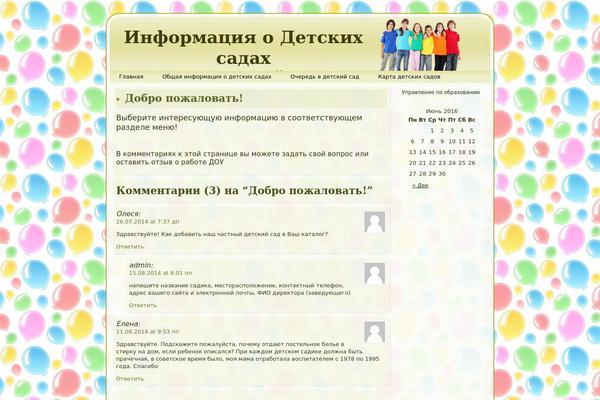This screenshot has width=600, height=400.
Task: Open Управление по образованию sidebar link
Action: pos(440,92)
